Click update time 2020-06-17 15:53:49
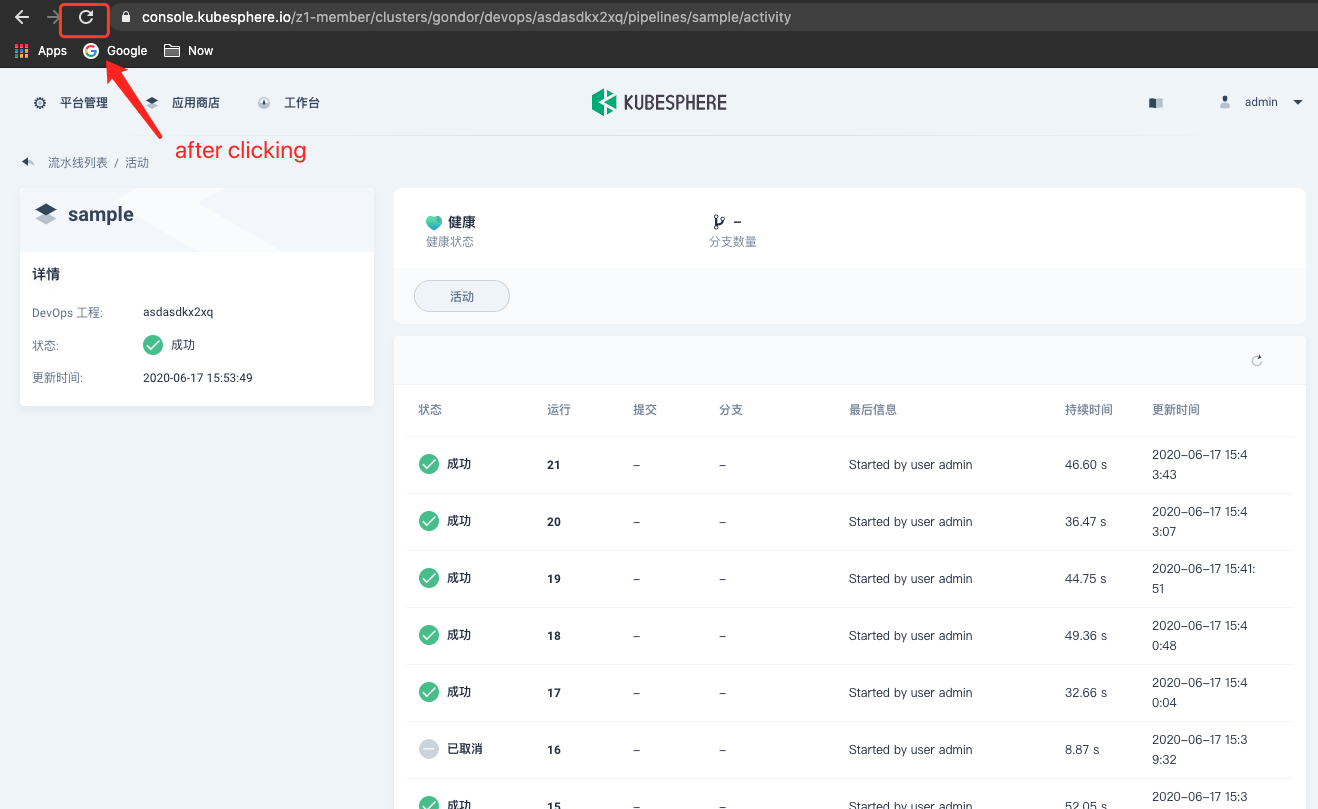Screen dimensions: 1318x809 coord(198,378)
